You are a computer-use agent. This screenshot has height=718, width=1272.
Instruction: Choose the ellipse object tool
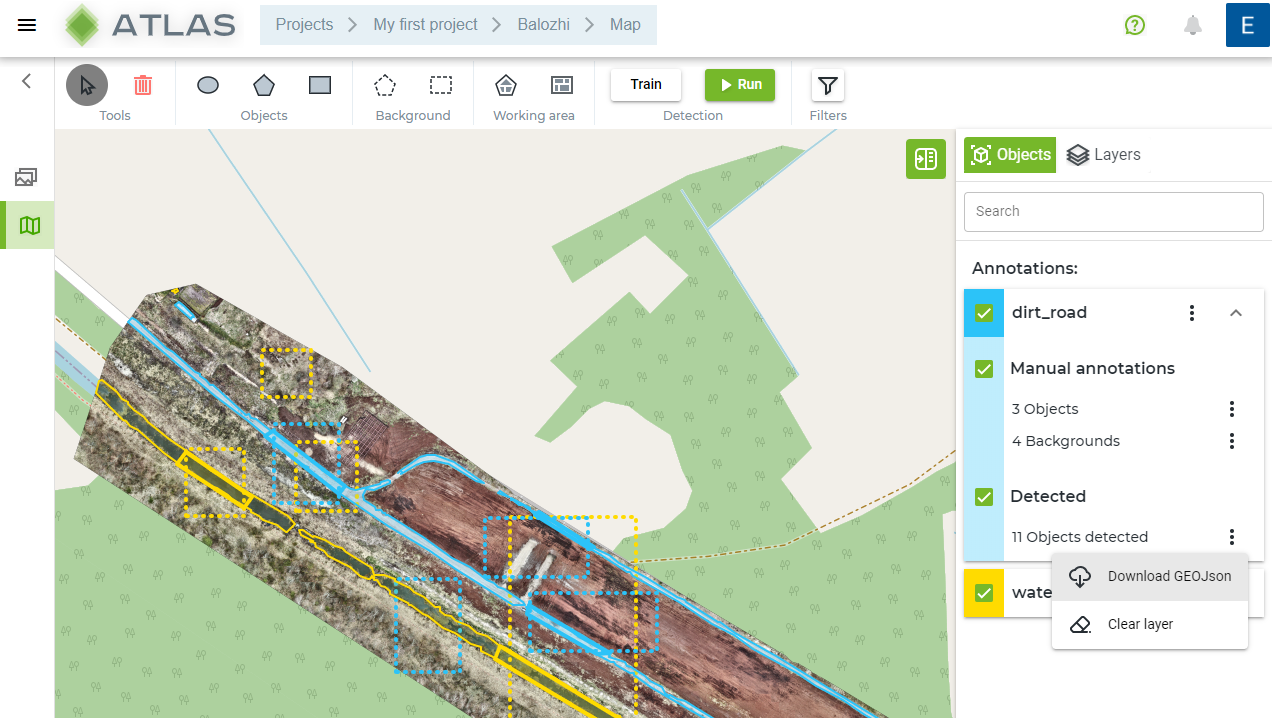point(208,85)
